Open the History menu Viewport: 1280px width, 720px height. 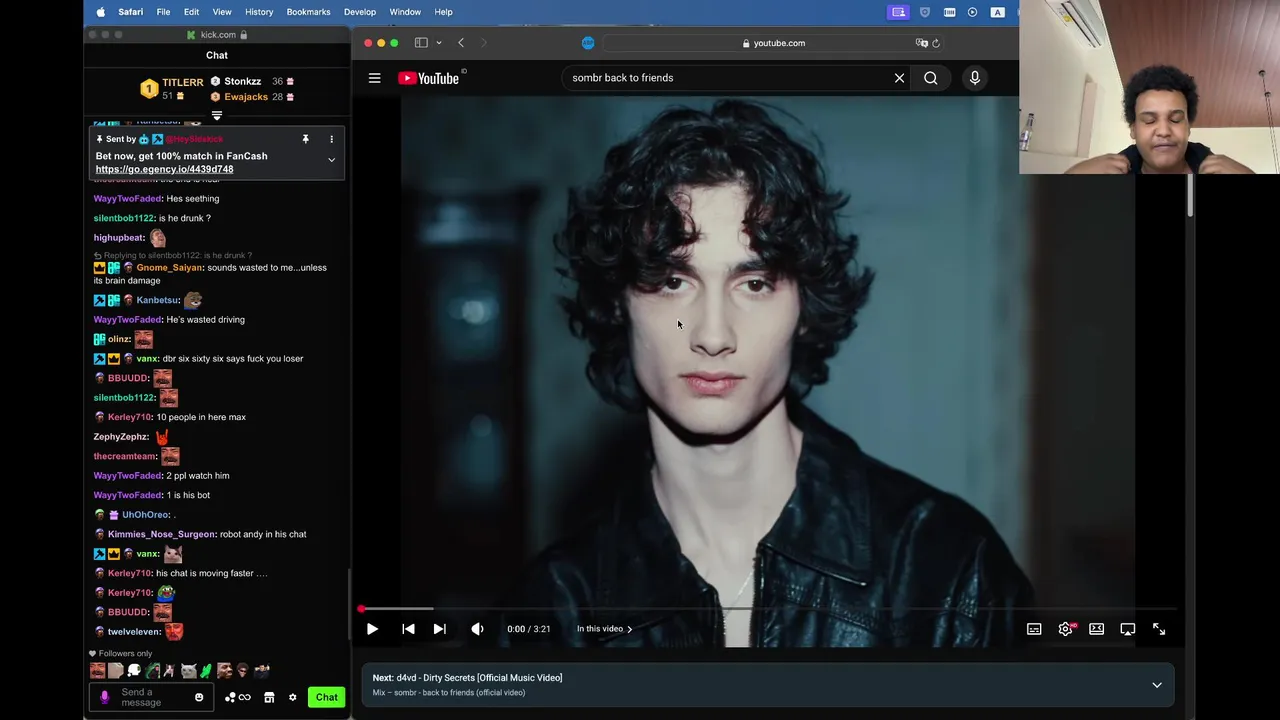259,12
